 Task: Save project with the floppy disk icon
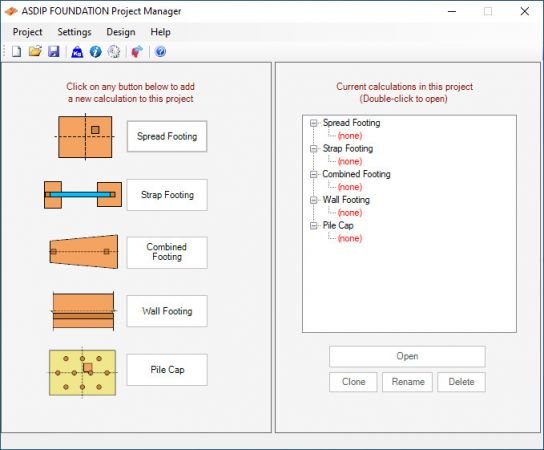pos(54,52)
